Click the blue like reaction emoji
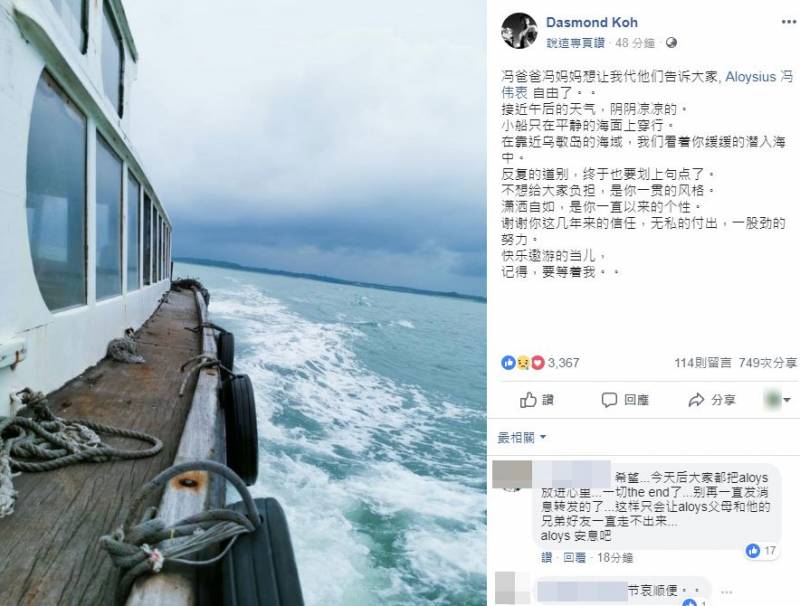The height and width of the screenshot is (606, 800). (x=508, y=363)
